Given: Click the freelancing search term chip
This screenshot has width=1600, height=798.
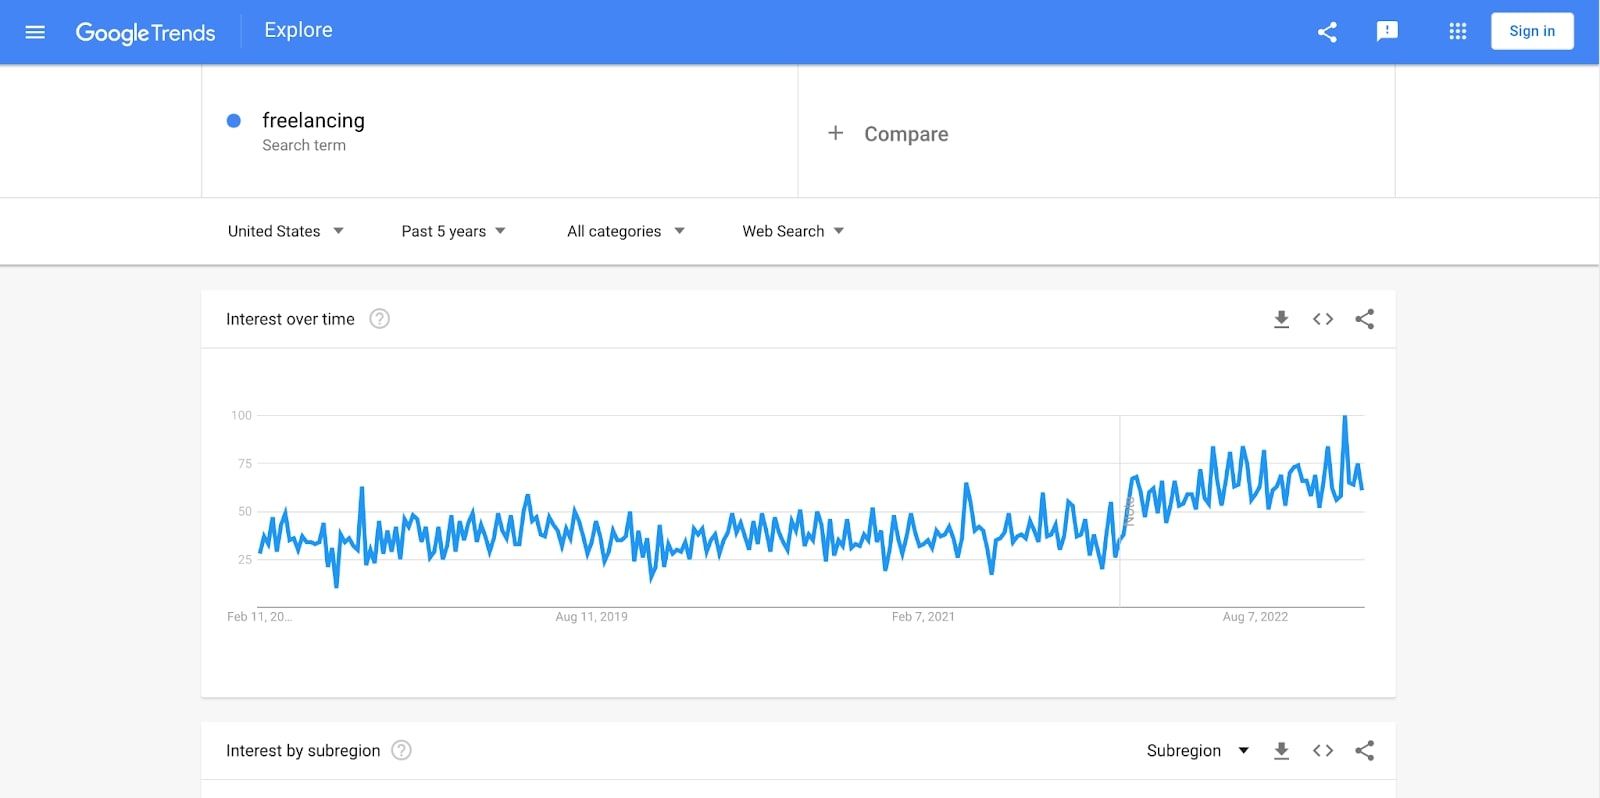Looking at the screenshot, I should point(313,120).
